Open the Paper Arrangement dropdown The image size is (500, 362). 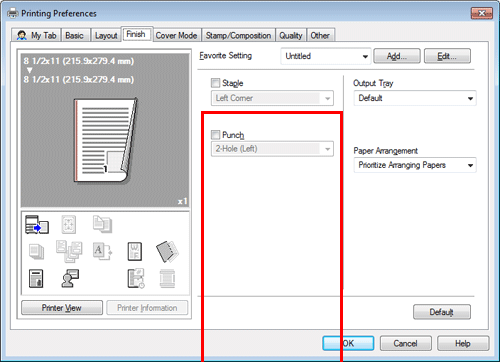click(x=415, y=165)
